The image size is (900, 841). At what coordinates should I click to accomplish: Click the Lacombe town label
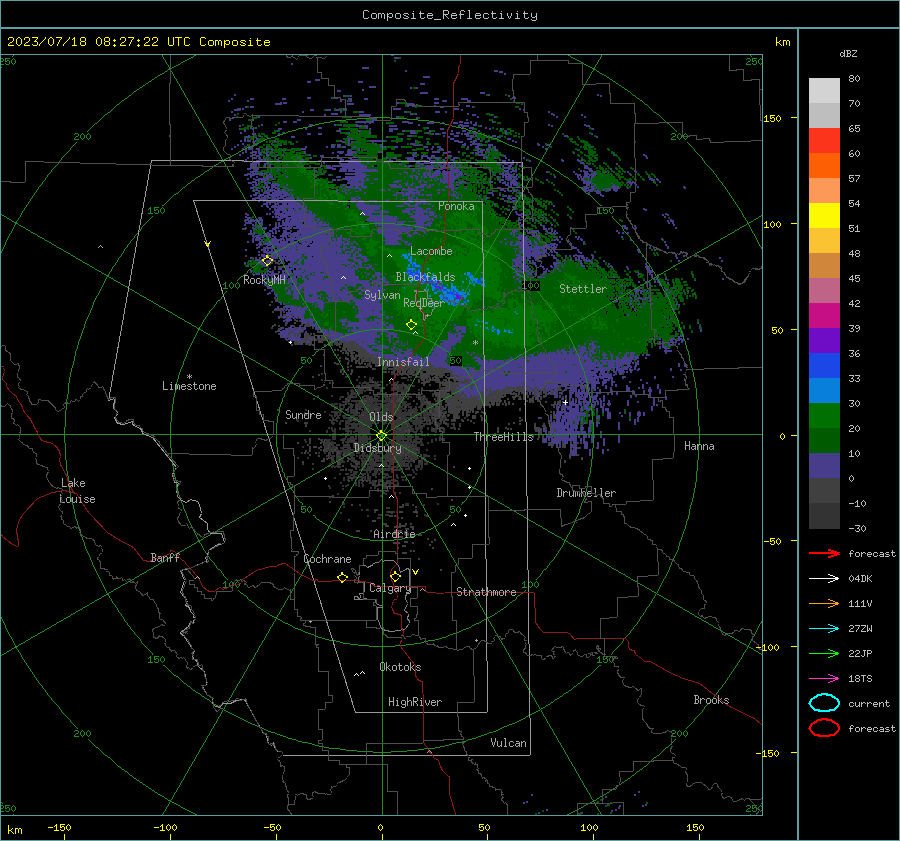click(431, 251)
